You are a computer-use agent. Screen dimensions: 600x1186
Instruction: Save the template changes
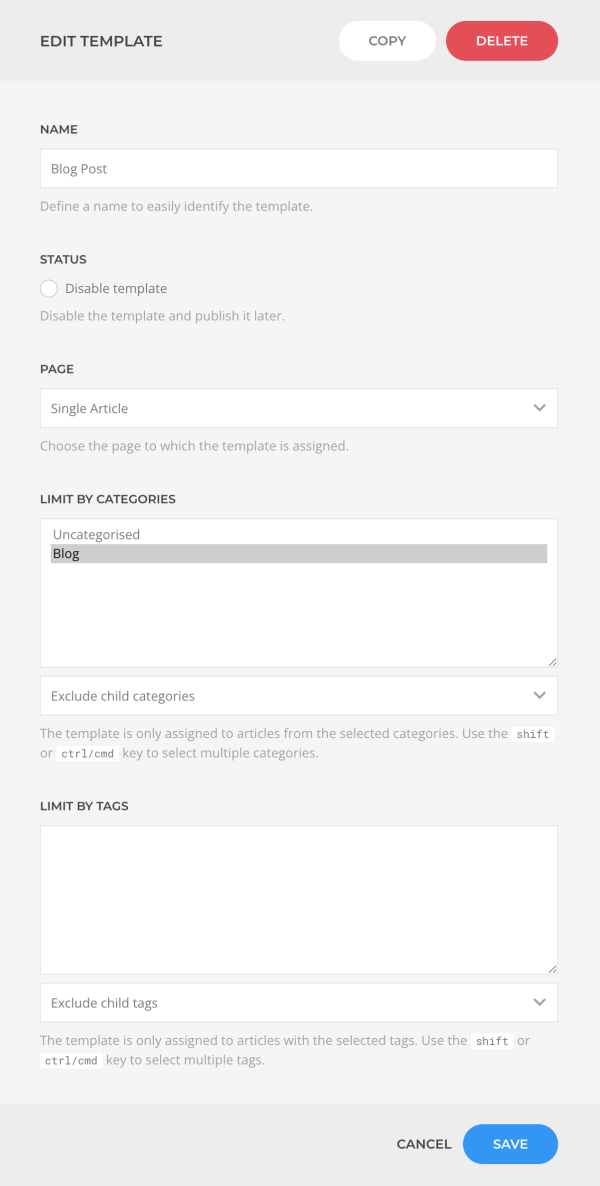[x=510, y=1144]
